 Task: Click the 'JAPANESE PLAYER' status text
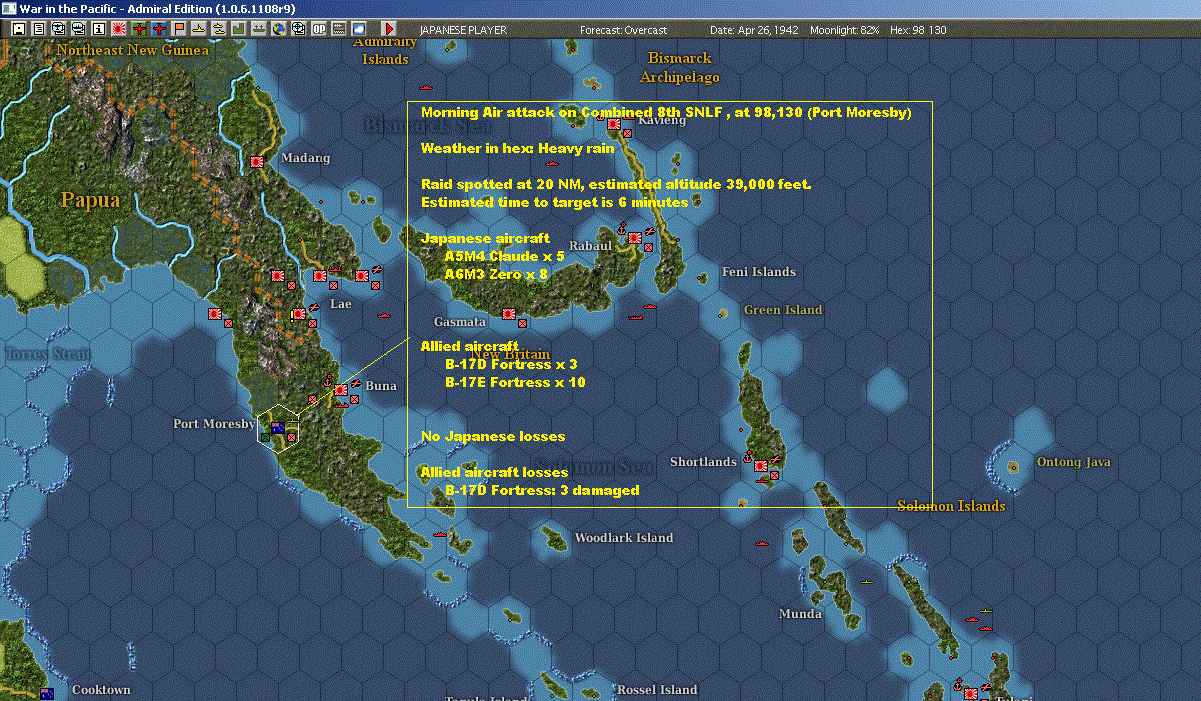[463, 30]
